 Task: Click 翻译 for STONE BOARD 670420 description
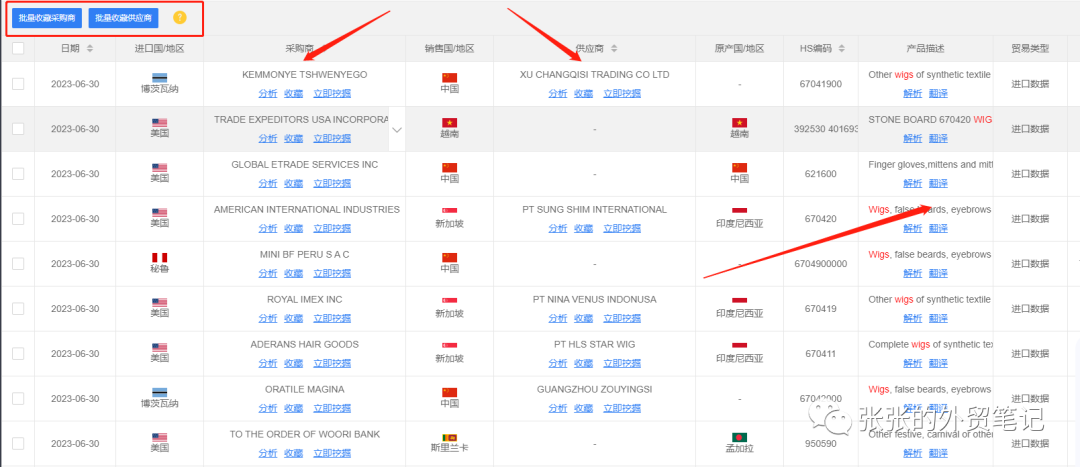pos(938,138)
